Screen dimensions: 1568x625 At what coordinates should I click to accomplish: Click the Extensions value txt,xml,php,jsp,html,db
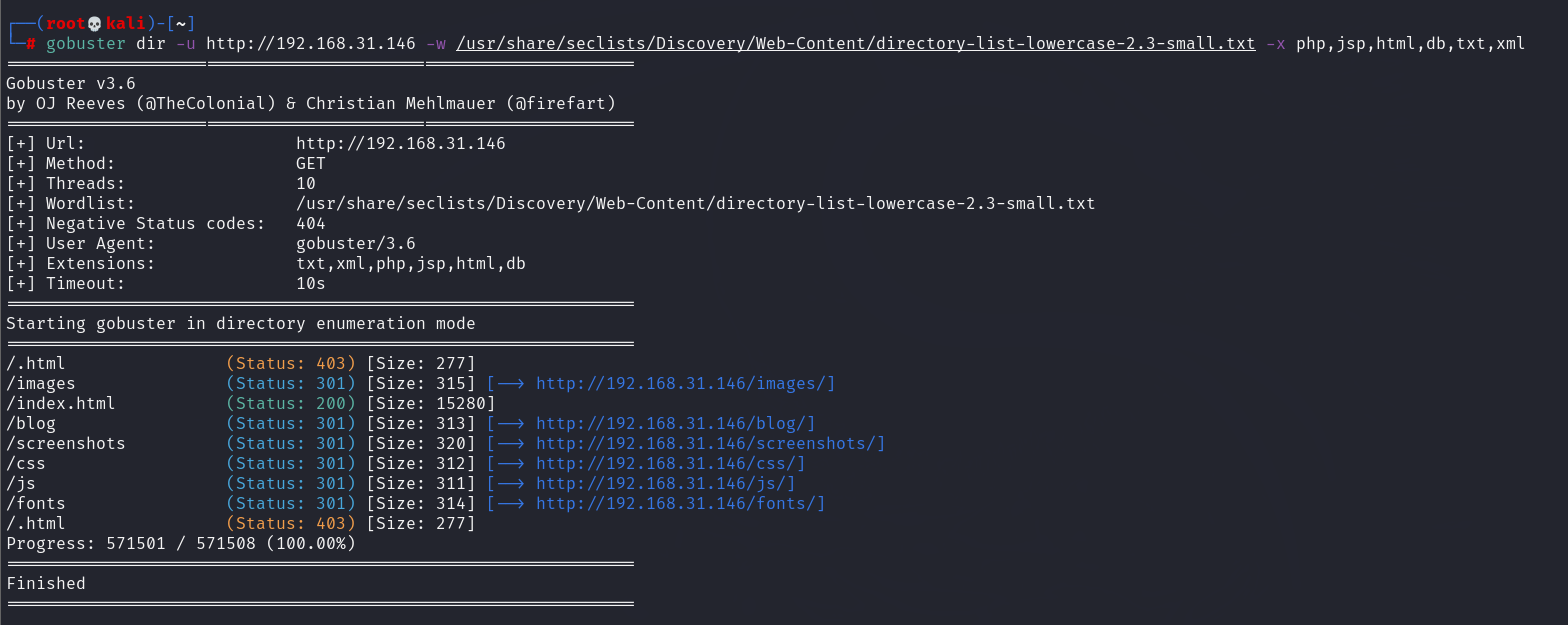[411, 263]
